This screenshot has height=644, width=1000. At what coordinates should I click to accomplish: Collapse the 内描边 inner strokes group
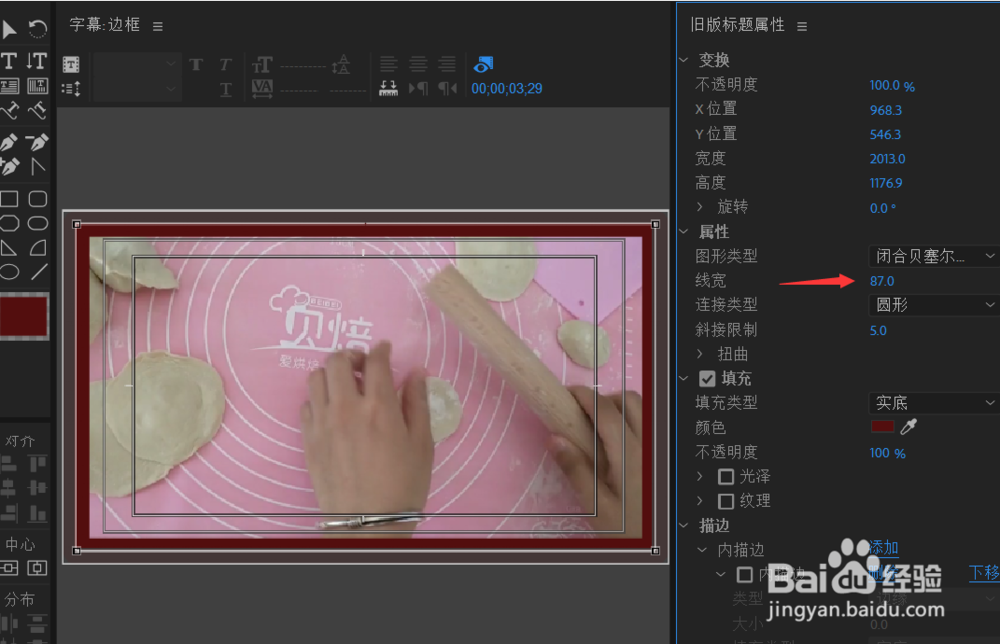pyautogui.click(x=702, y=550)
